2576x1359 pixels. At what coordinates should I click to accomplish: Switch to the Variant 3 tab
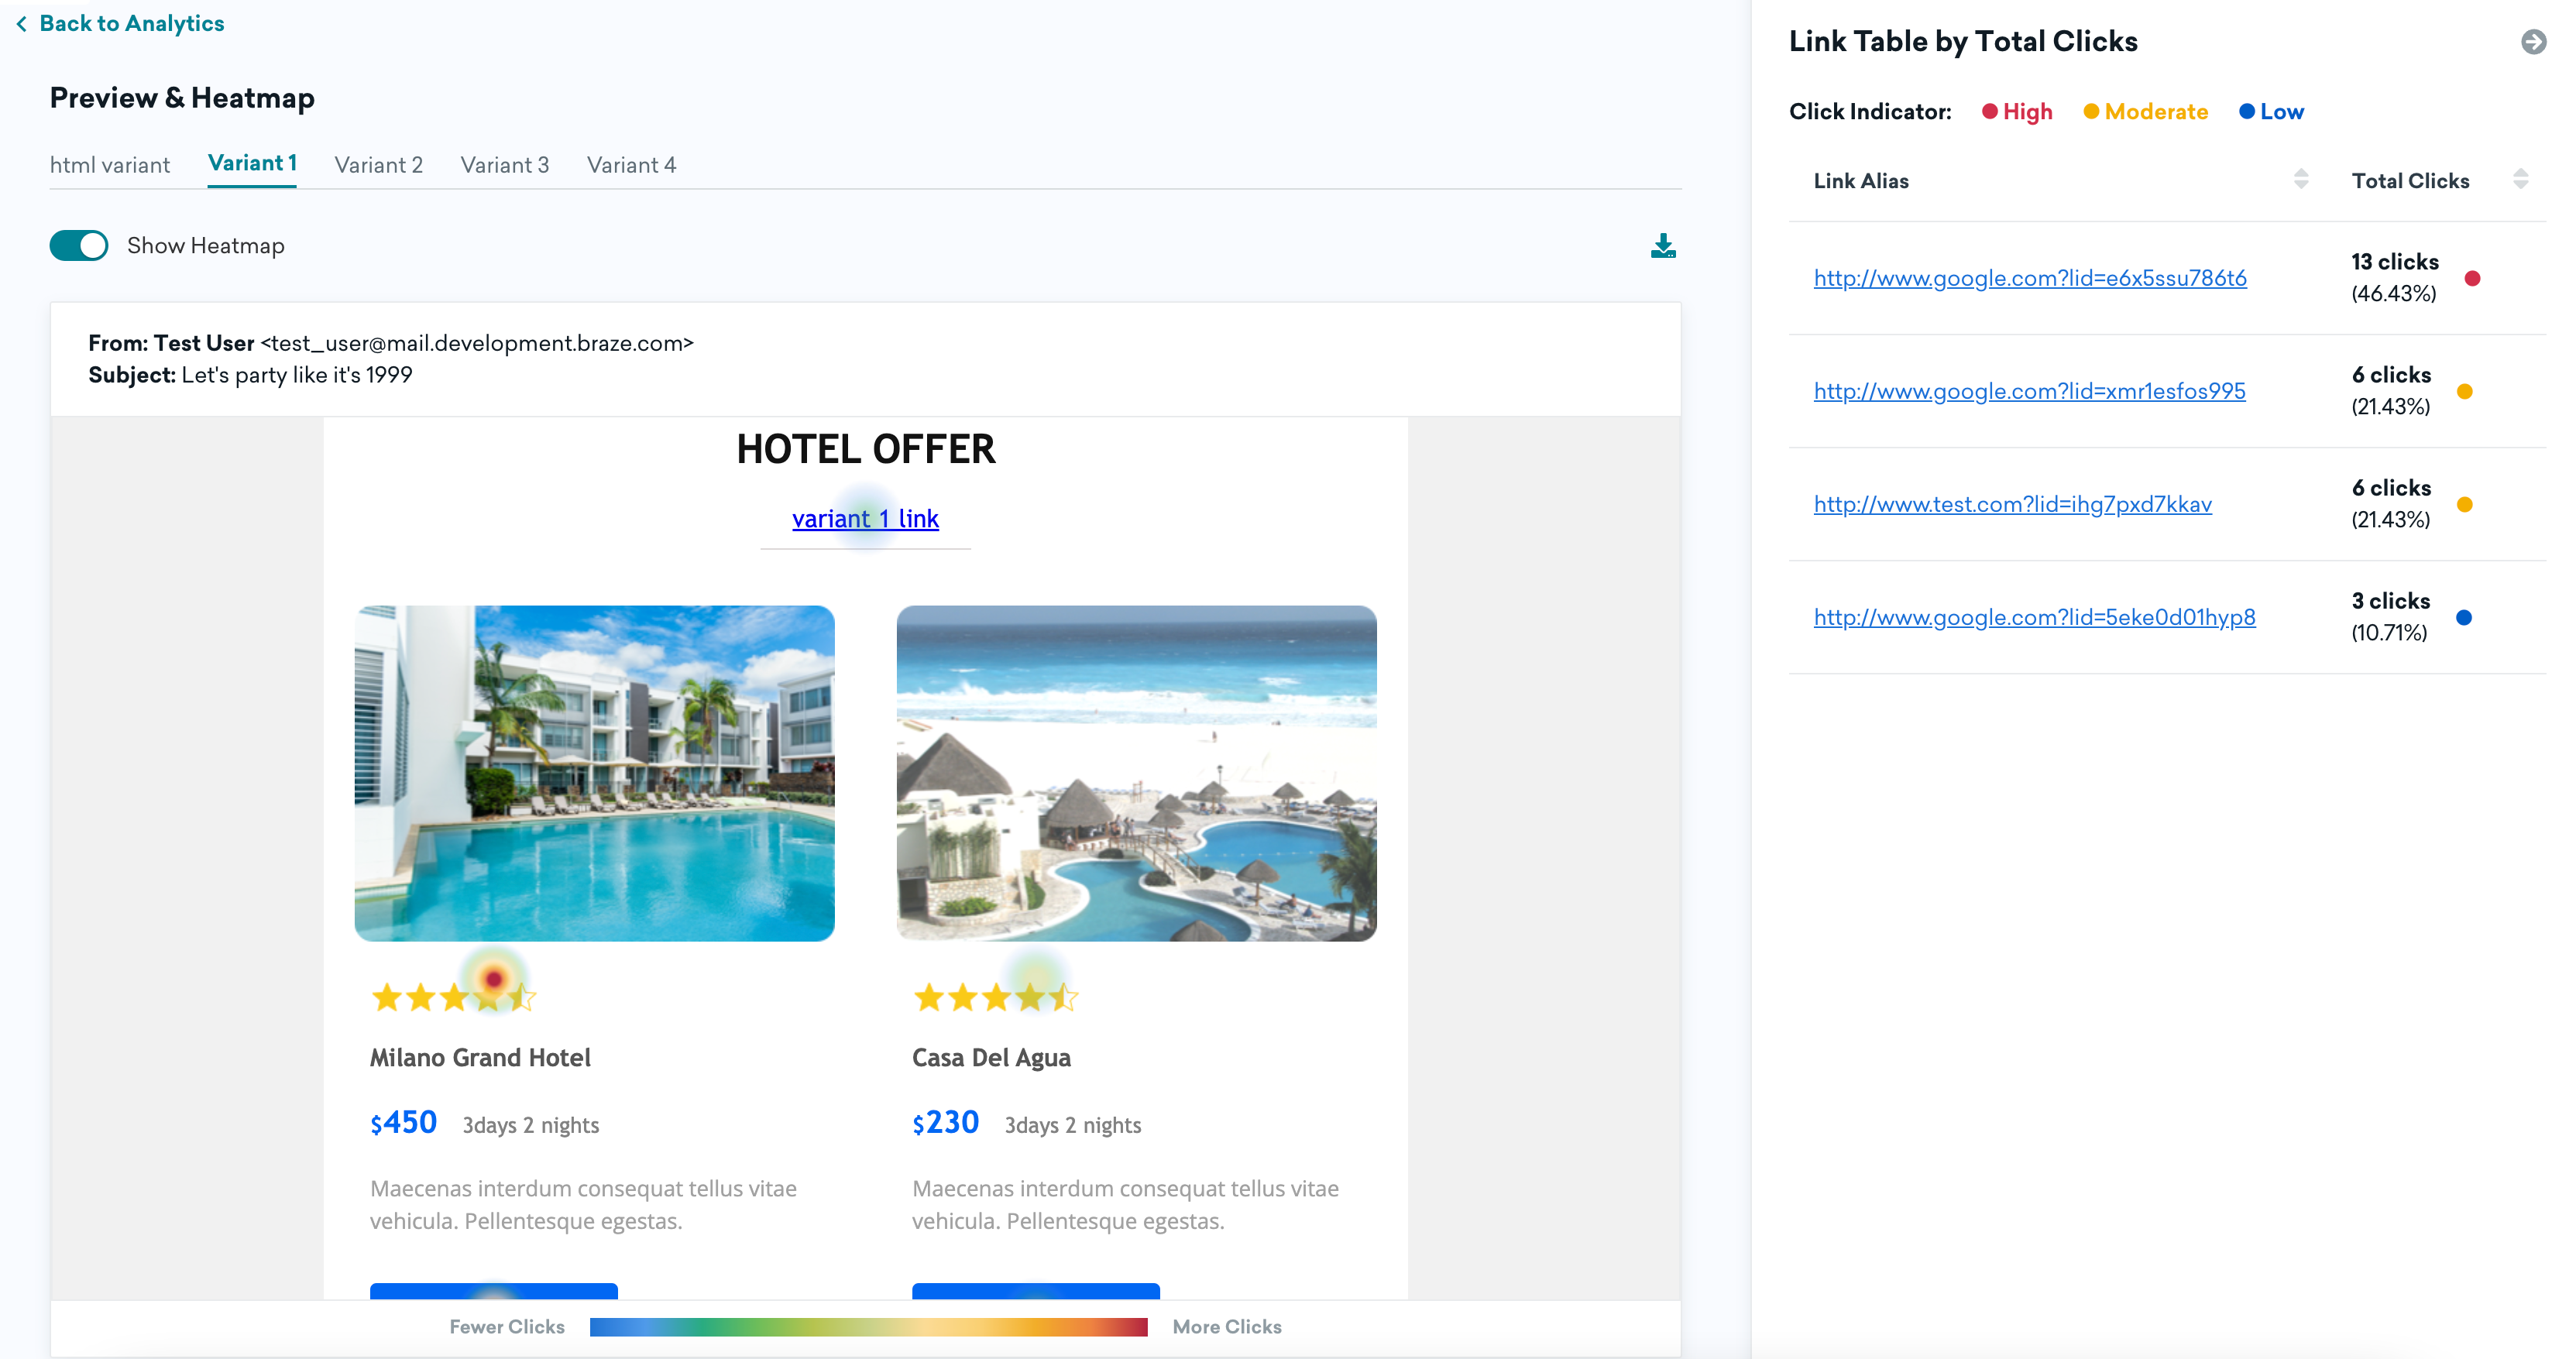pyautogui.click(x=505, y=165)
